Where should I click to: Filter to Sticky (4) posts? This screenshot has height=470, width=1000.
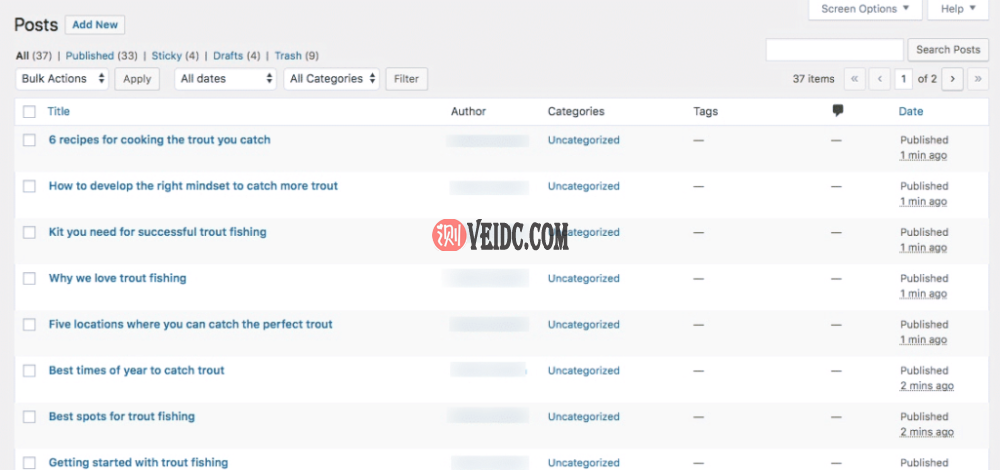point(175,56)
